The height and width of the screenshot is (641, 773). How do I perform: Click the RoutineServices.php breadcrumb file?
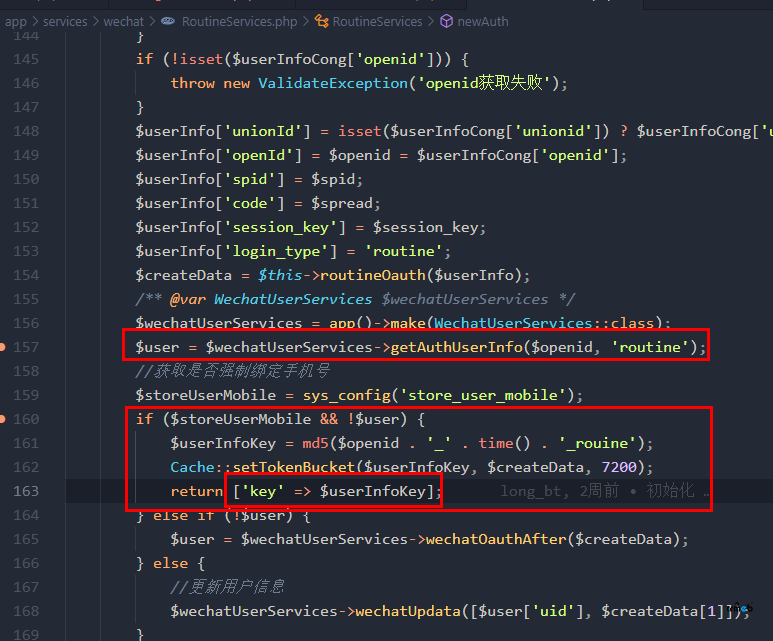tap(240, 22)
